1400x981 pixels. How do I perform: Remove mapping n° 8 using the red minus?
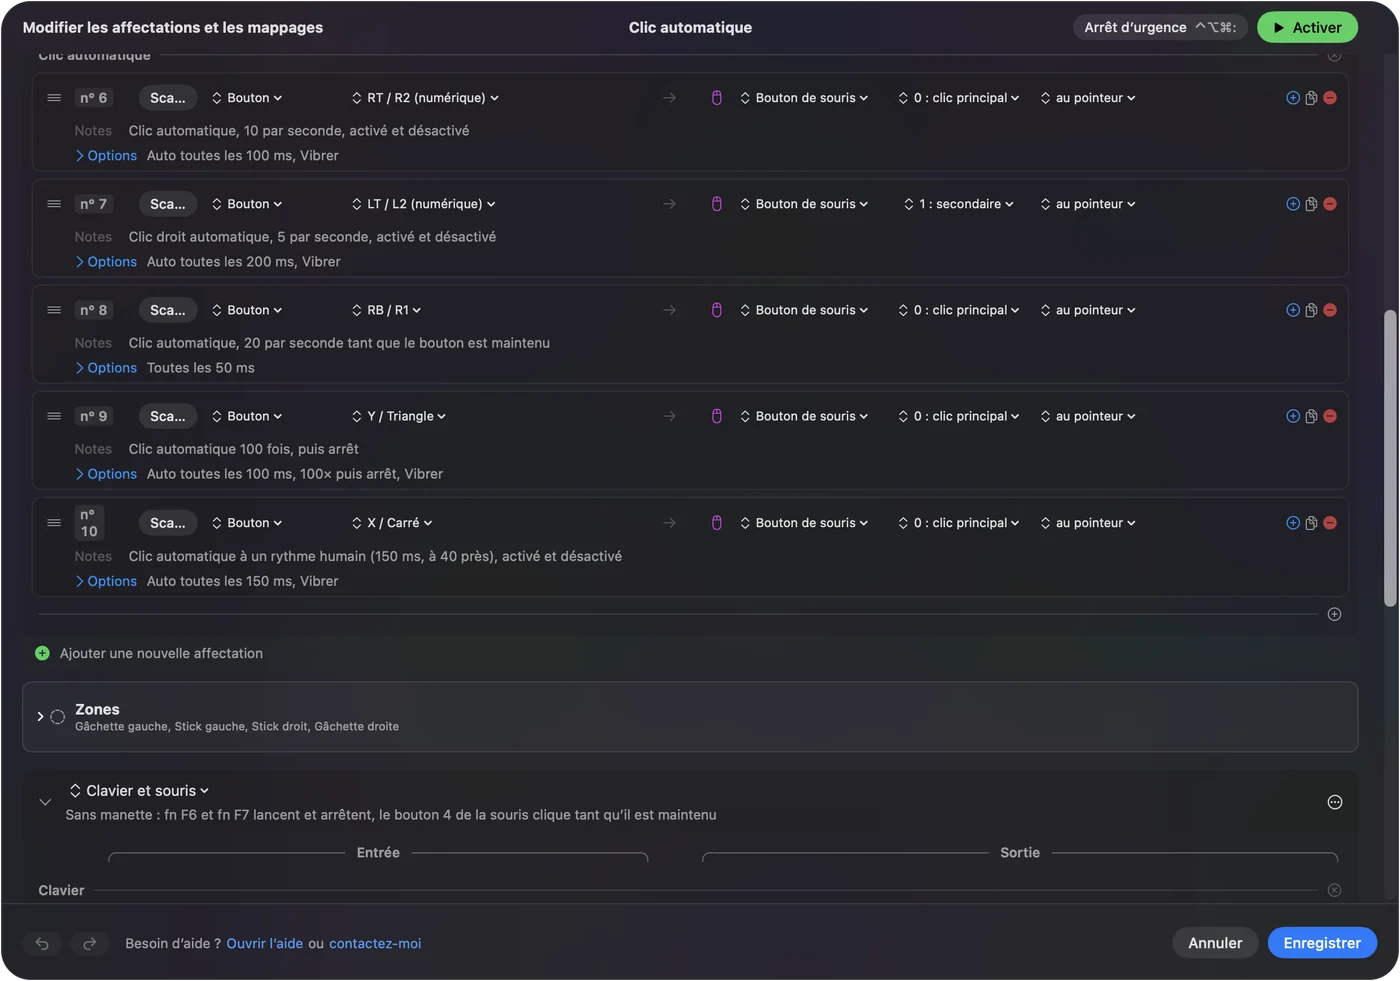(x=1330, y=310)
